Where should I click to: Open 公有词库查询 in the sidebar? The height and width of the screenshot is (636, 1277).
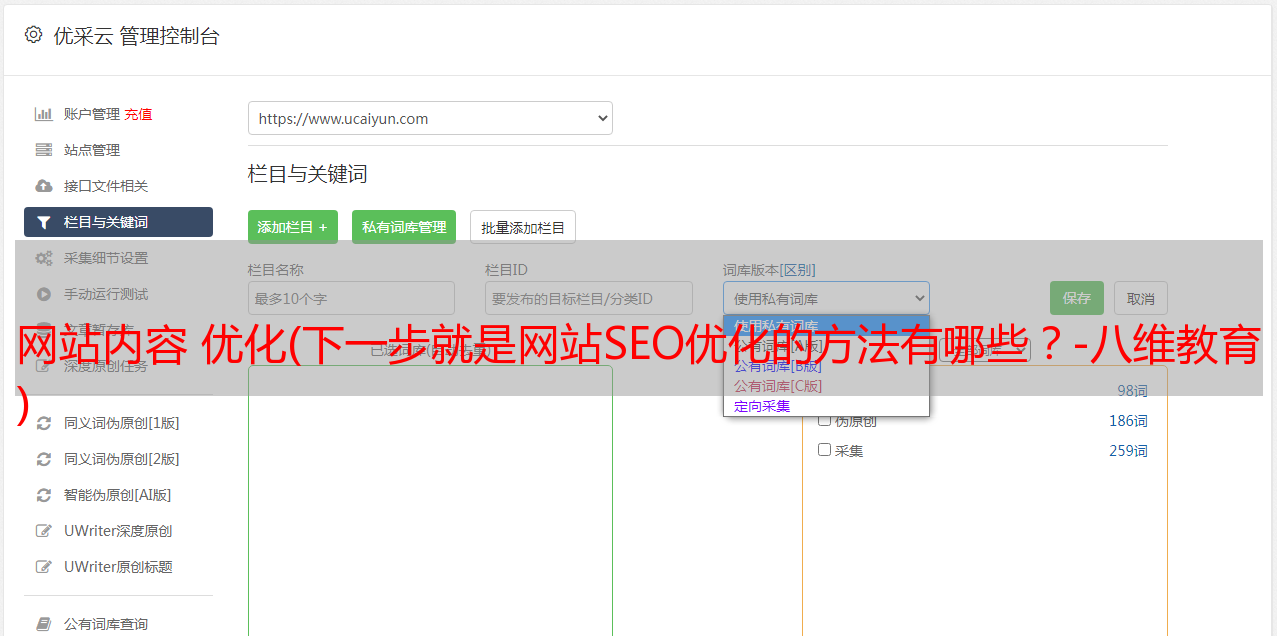pyautogui.click(x=106, y=624)
